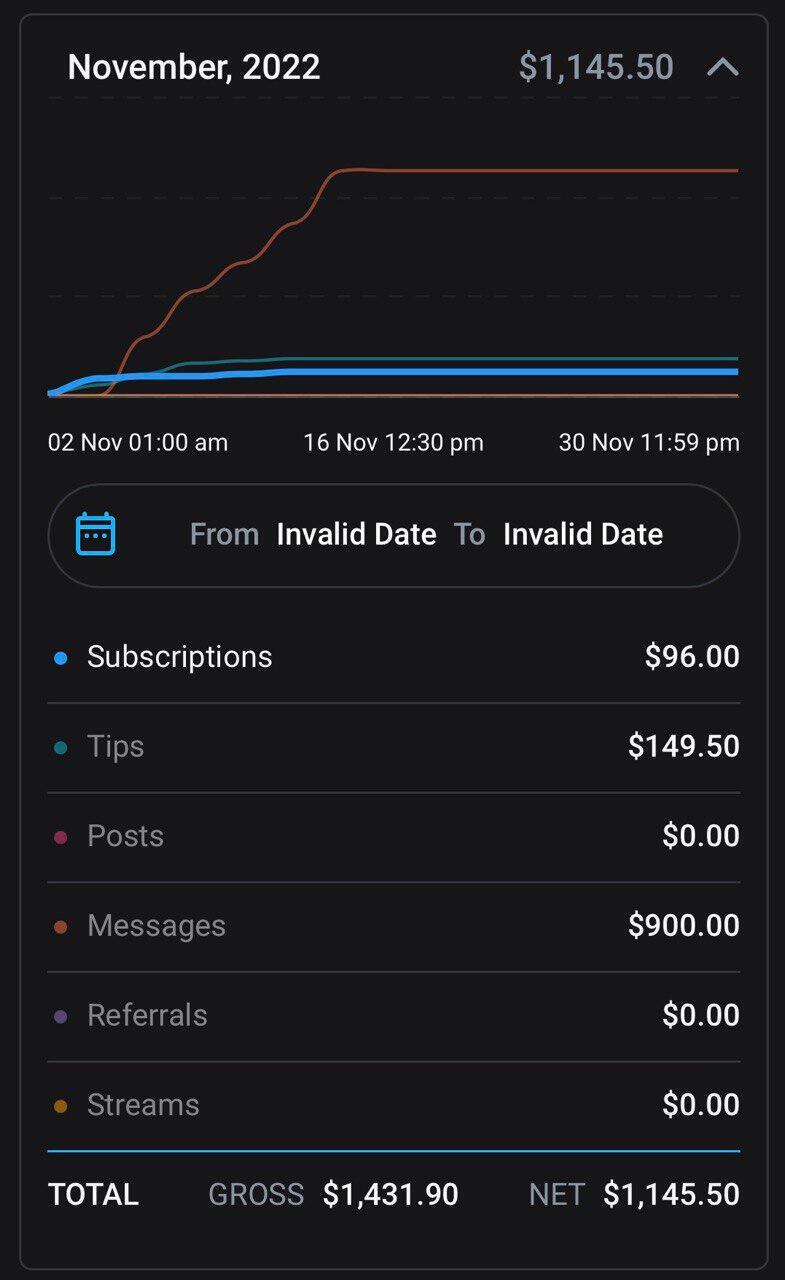Click the 16 Nov 12:30 pm axis label

click(393, 442)
